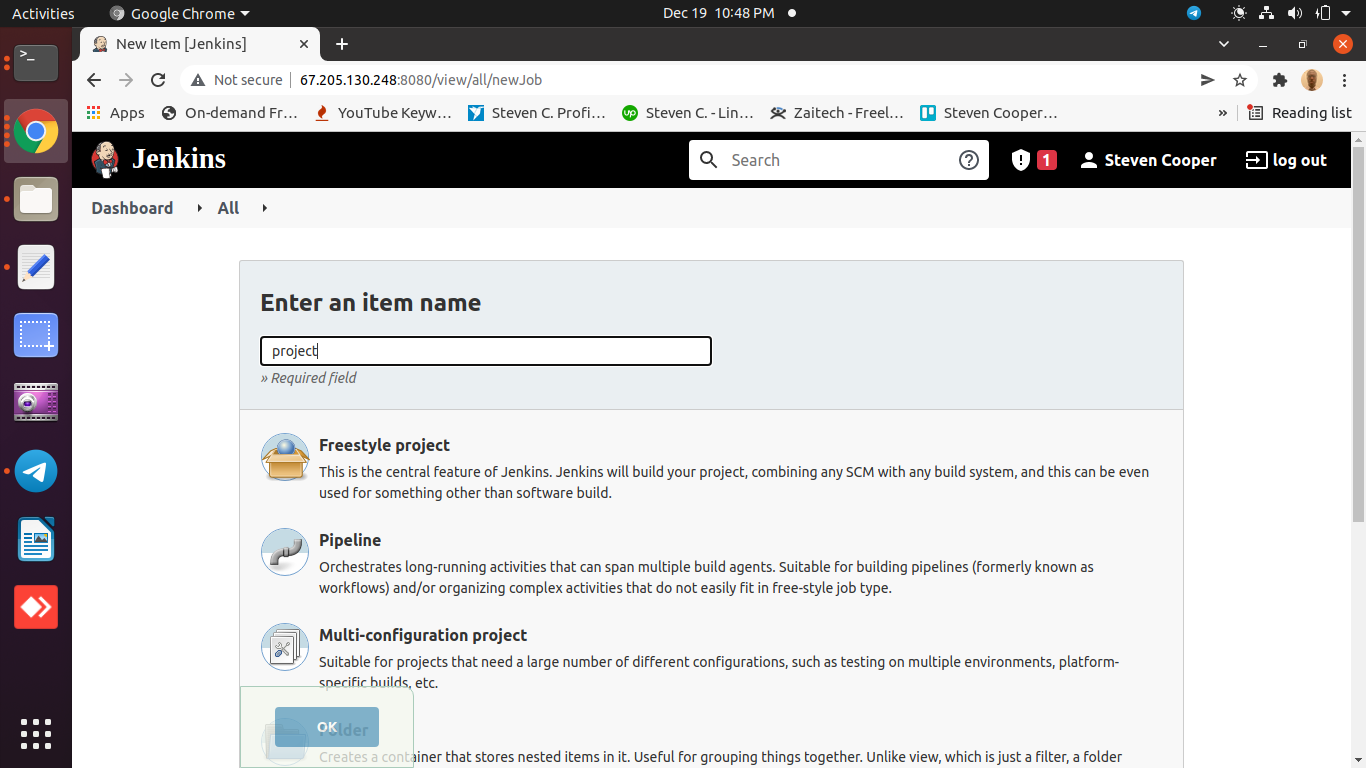Open Steven Cooper… Trello bookmark

click(x=988, y=113)
